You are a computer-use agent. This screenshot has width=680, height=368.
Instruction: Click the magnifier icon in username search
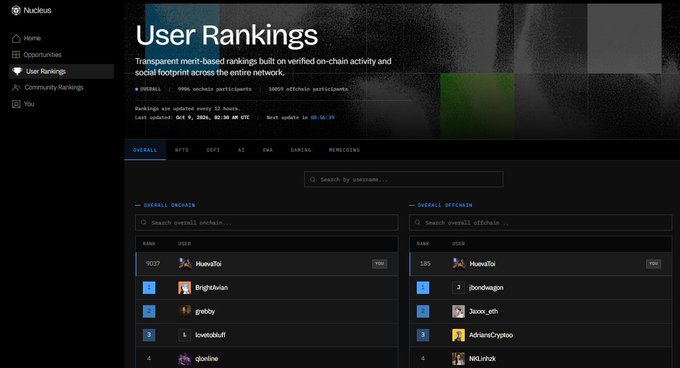313,179
